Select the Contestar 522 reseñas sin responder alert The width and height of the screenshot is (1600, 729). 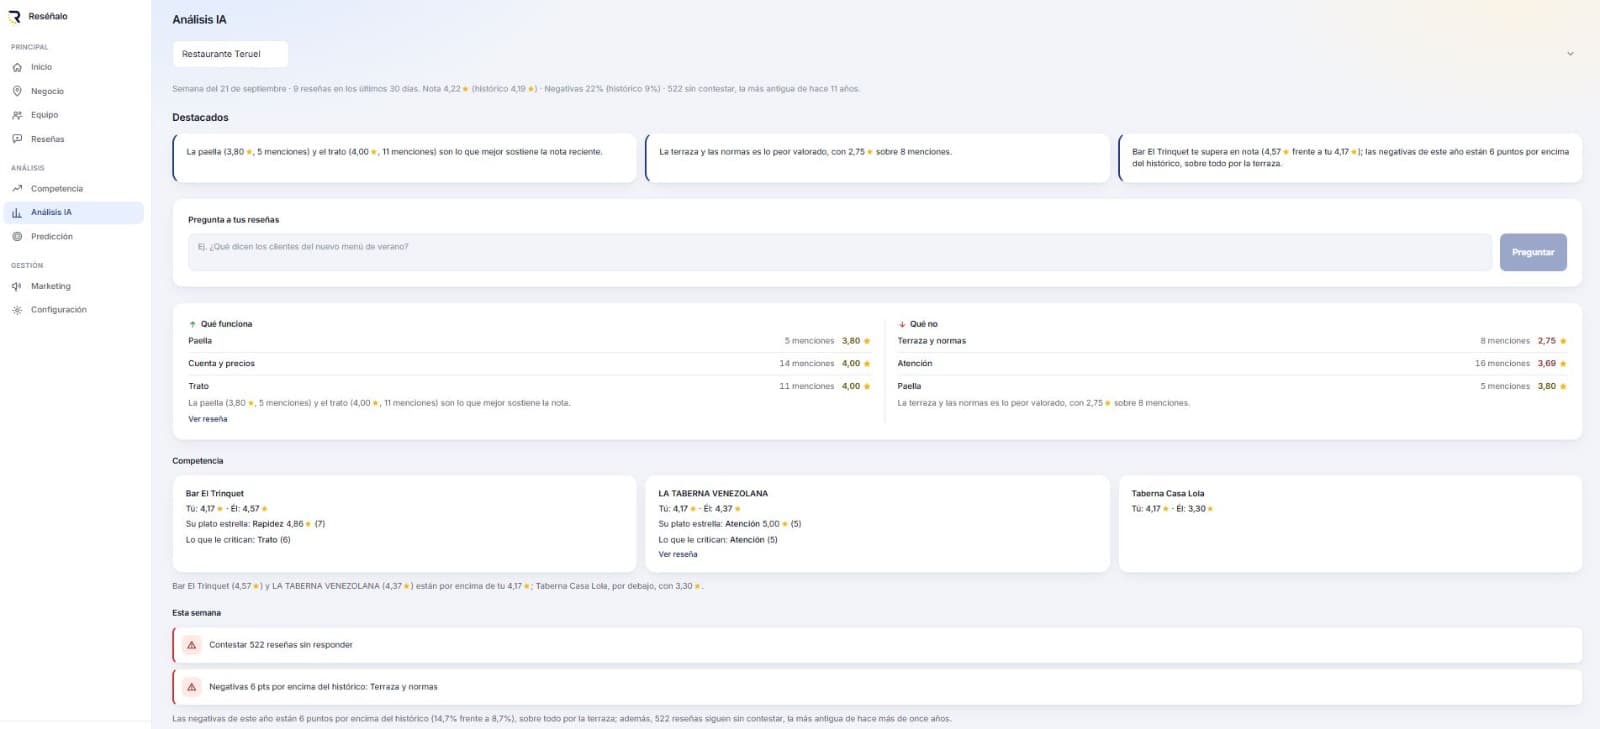coord(877,645)
